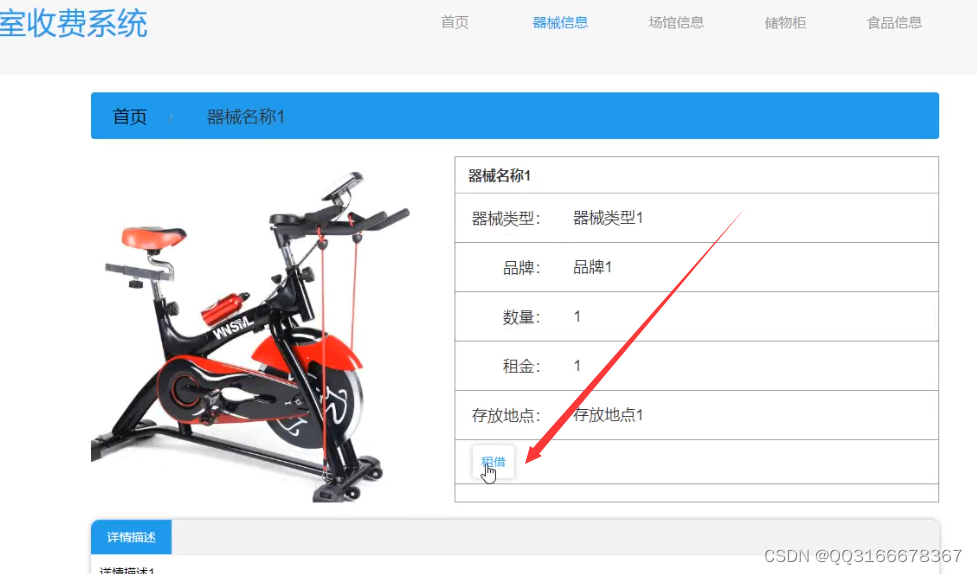This screenshot has height=574, width=977.
Task: Click the spinning bike product image
Action: click(250, 337)
